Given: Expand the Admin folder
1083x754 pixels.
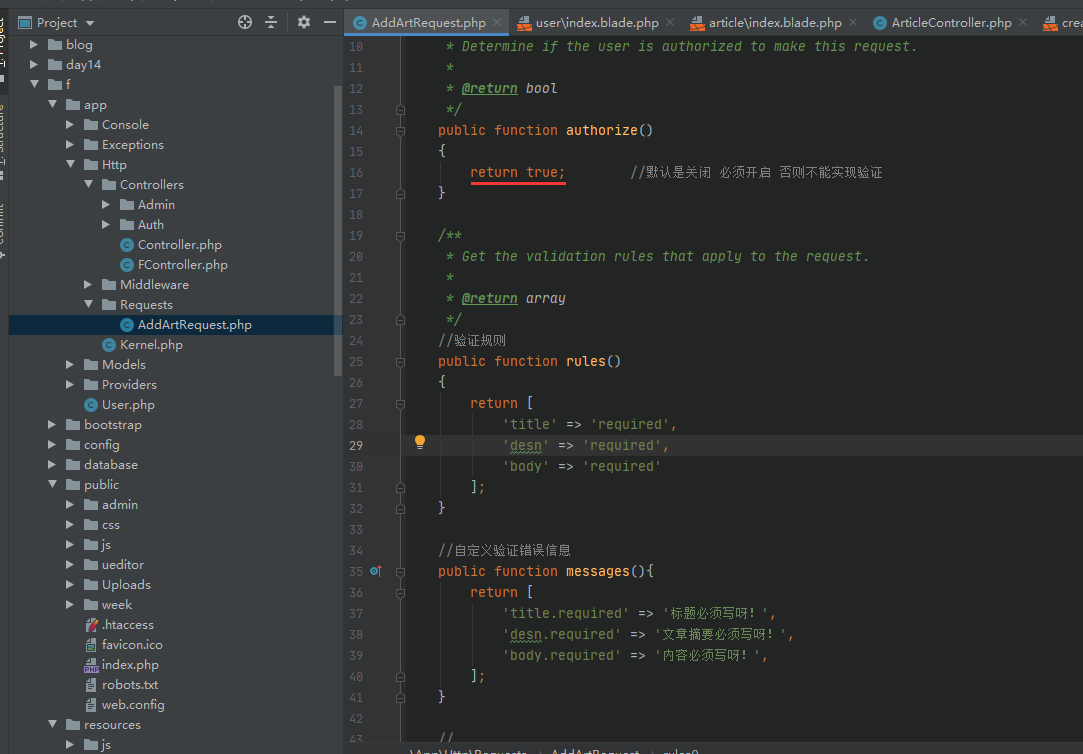Looking at the screenshot, I should (106, 204).
